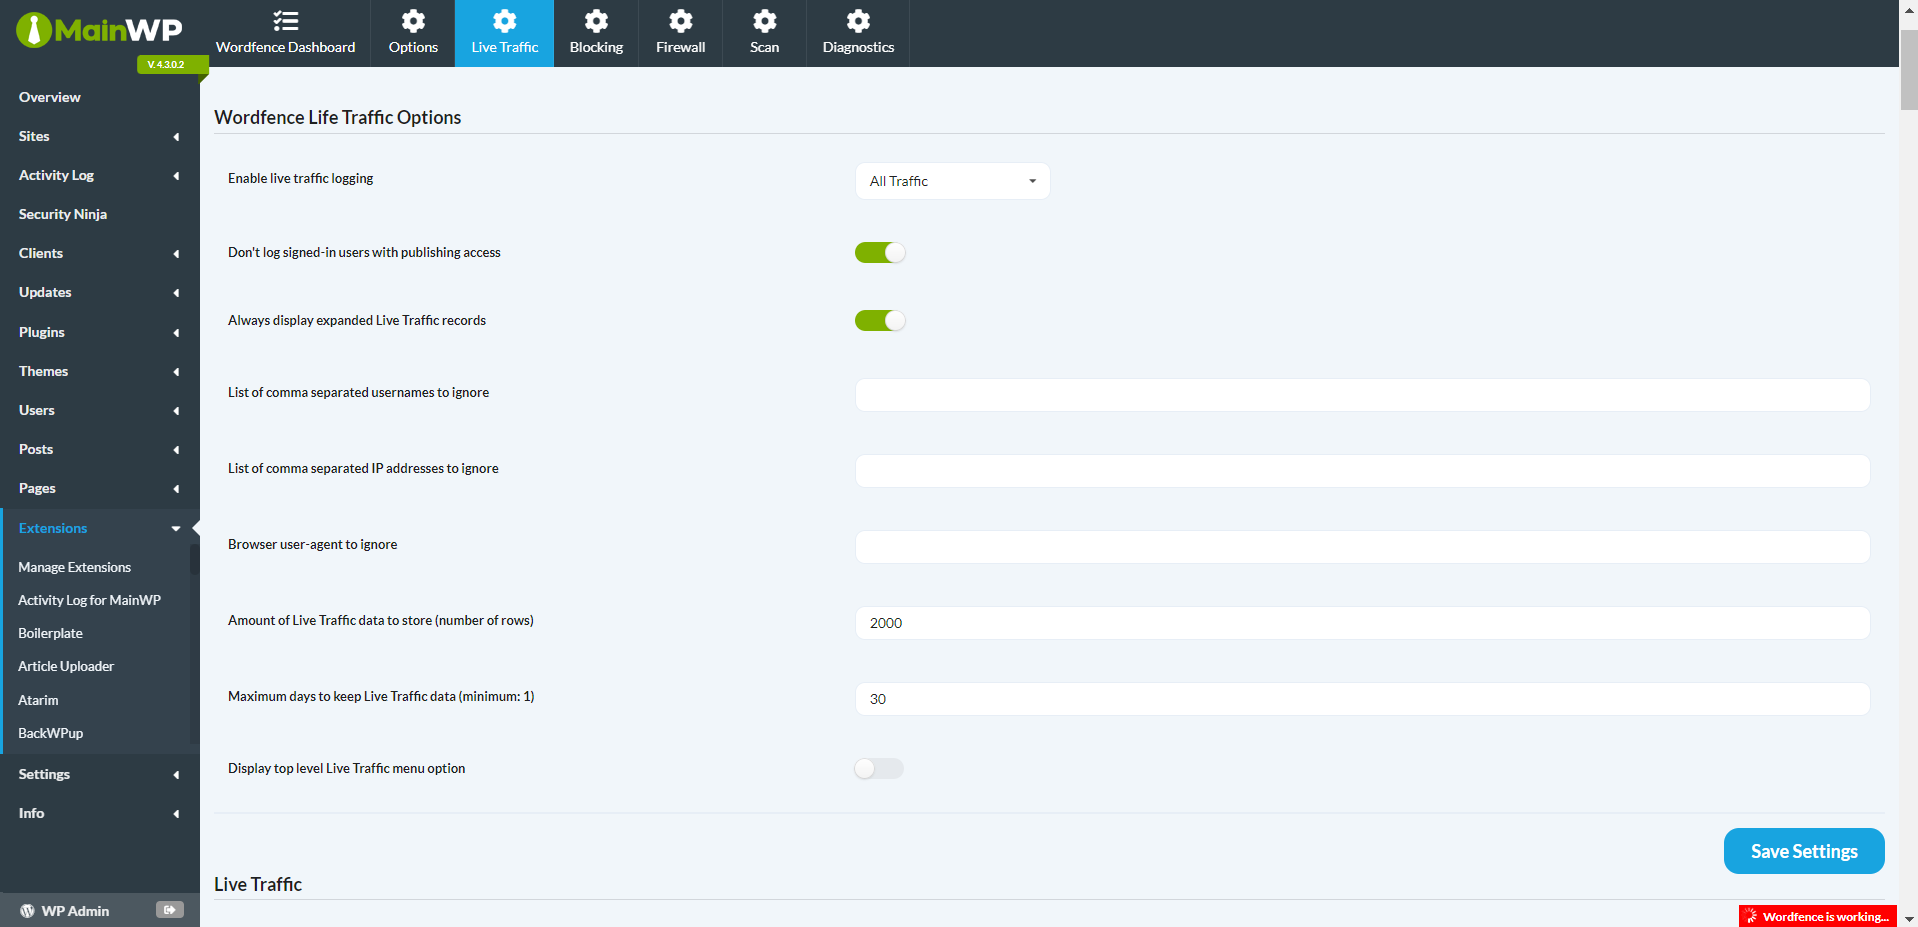Image resolution: width=1918 pixels, height=927 pixels.
Task: Click the IP addresses to ignore field
Action: point(1362,471)
